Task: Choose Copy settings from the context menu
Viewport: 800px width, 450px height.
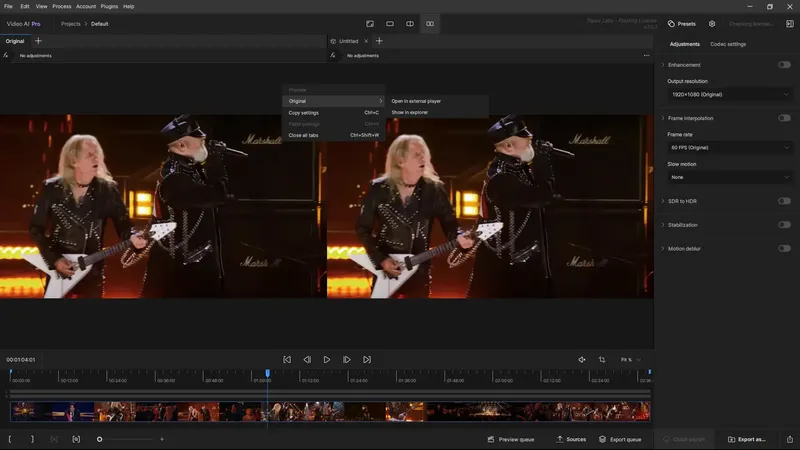Action: tap(304, 113)
